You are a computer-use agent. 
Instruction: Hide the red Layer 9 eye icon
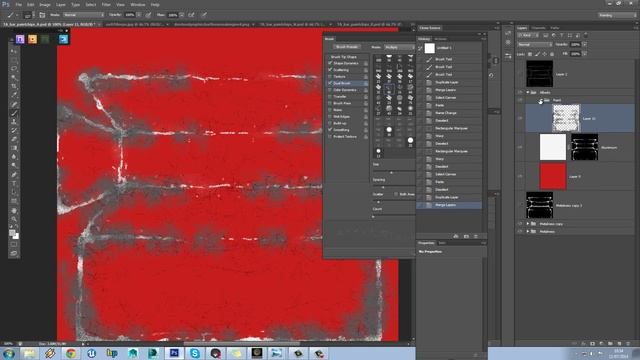(520, 176)
